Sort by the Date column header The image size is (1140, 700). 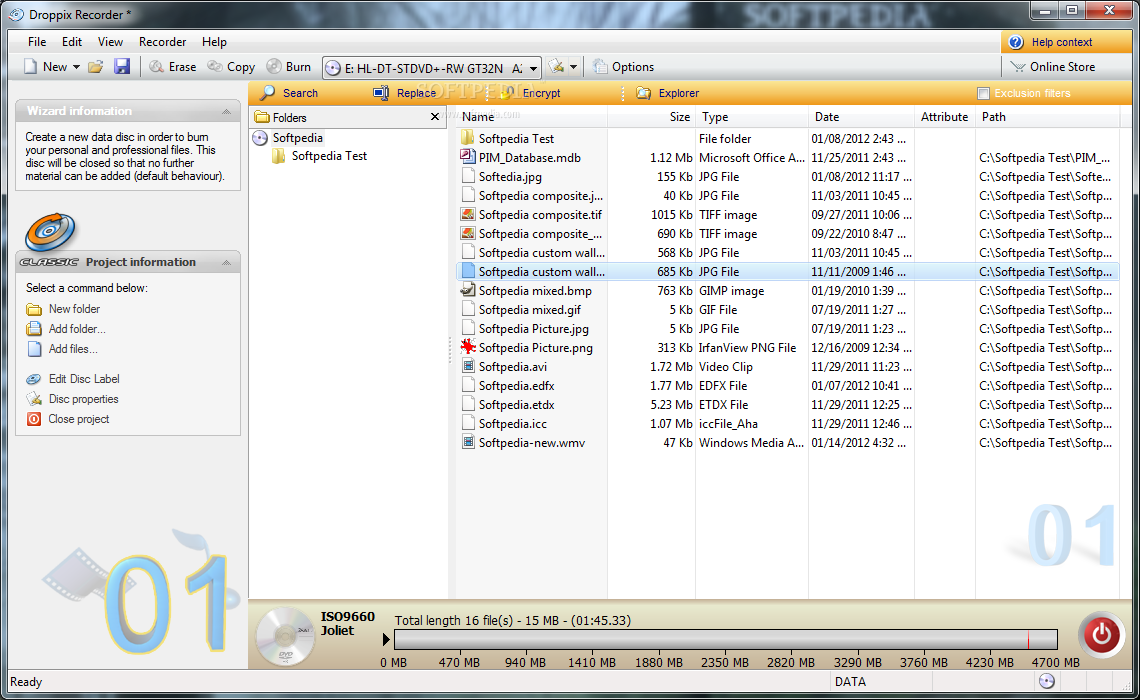(x=862, y=117)
